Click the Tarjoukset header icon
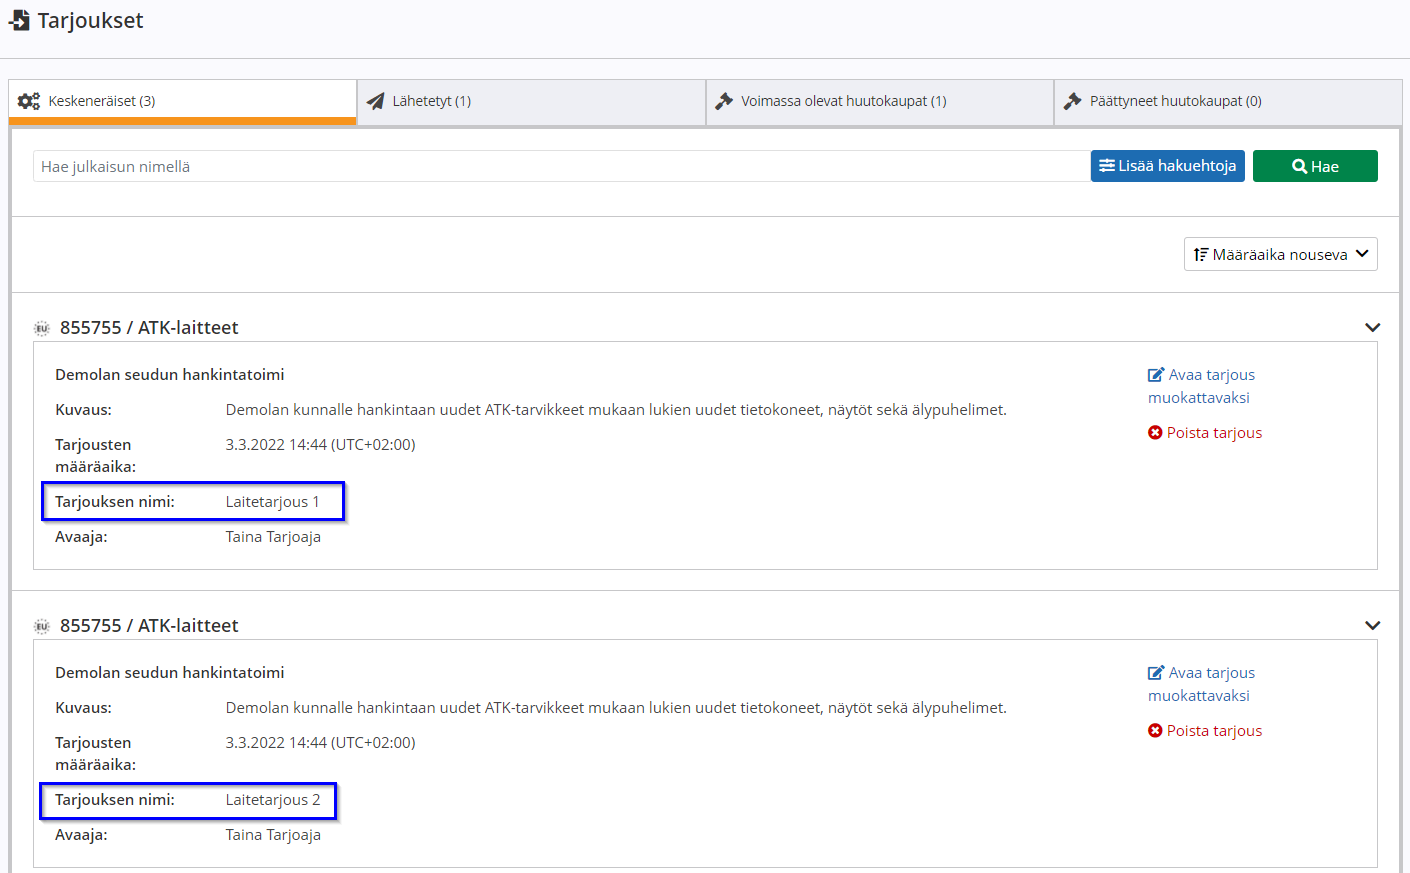The height and width of the screenshot is (873, 1410). (x=19, y=20)
